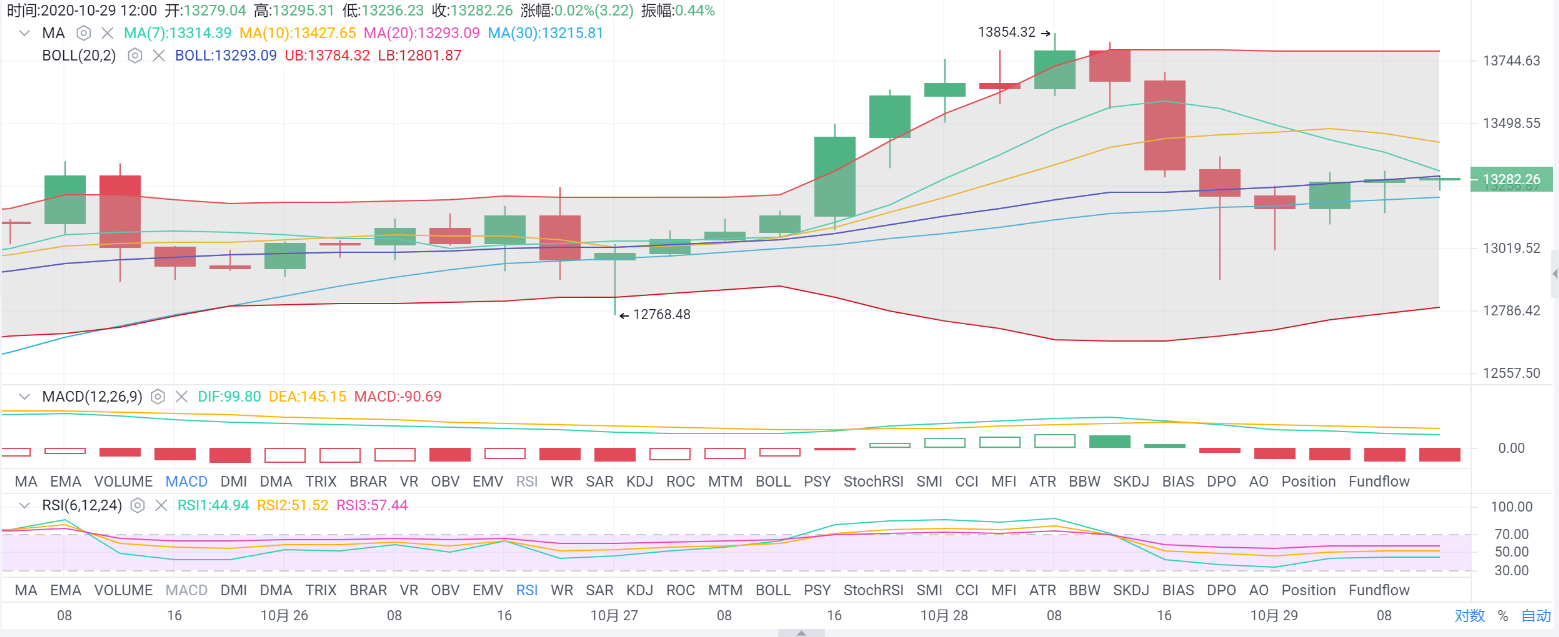Remove the MA indicator with X icon

pyautogui.click(x=106, y=33)
